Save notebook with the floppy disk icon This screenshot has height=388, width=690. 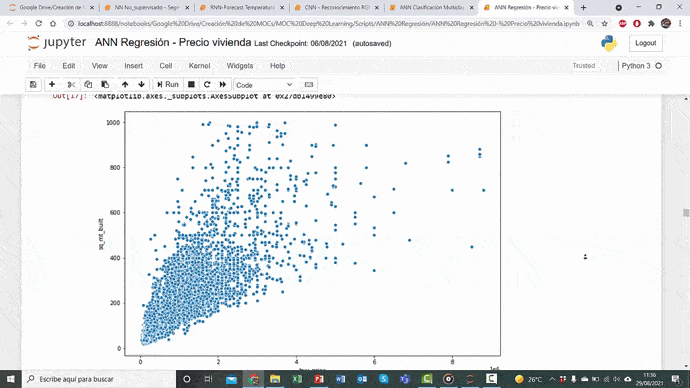(x=33, y=84)
